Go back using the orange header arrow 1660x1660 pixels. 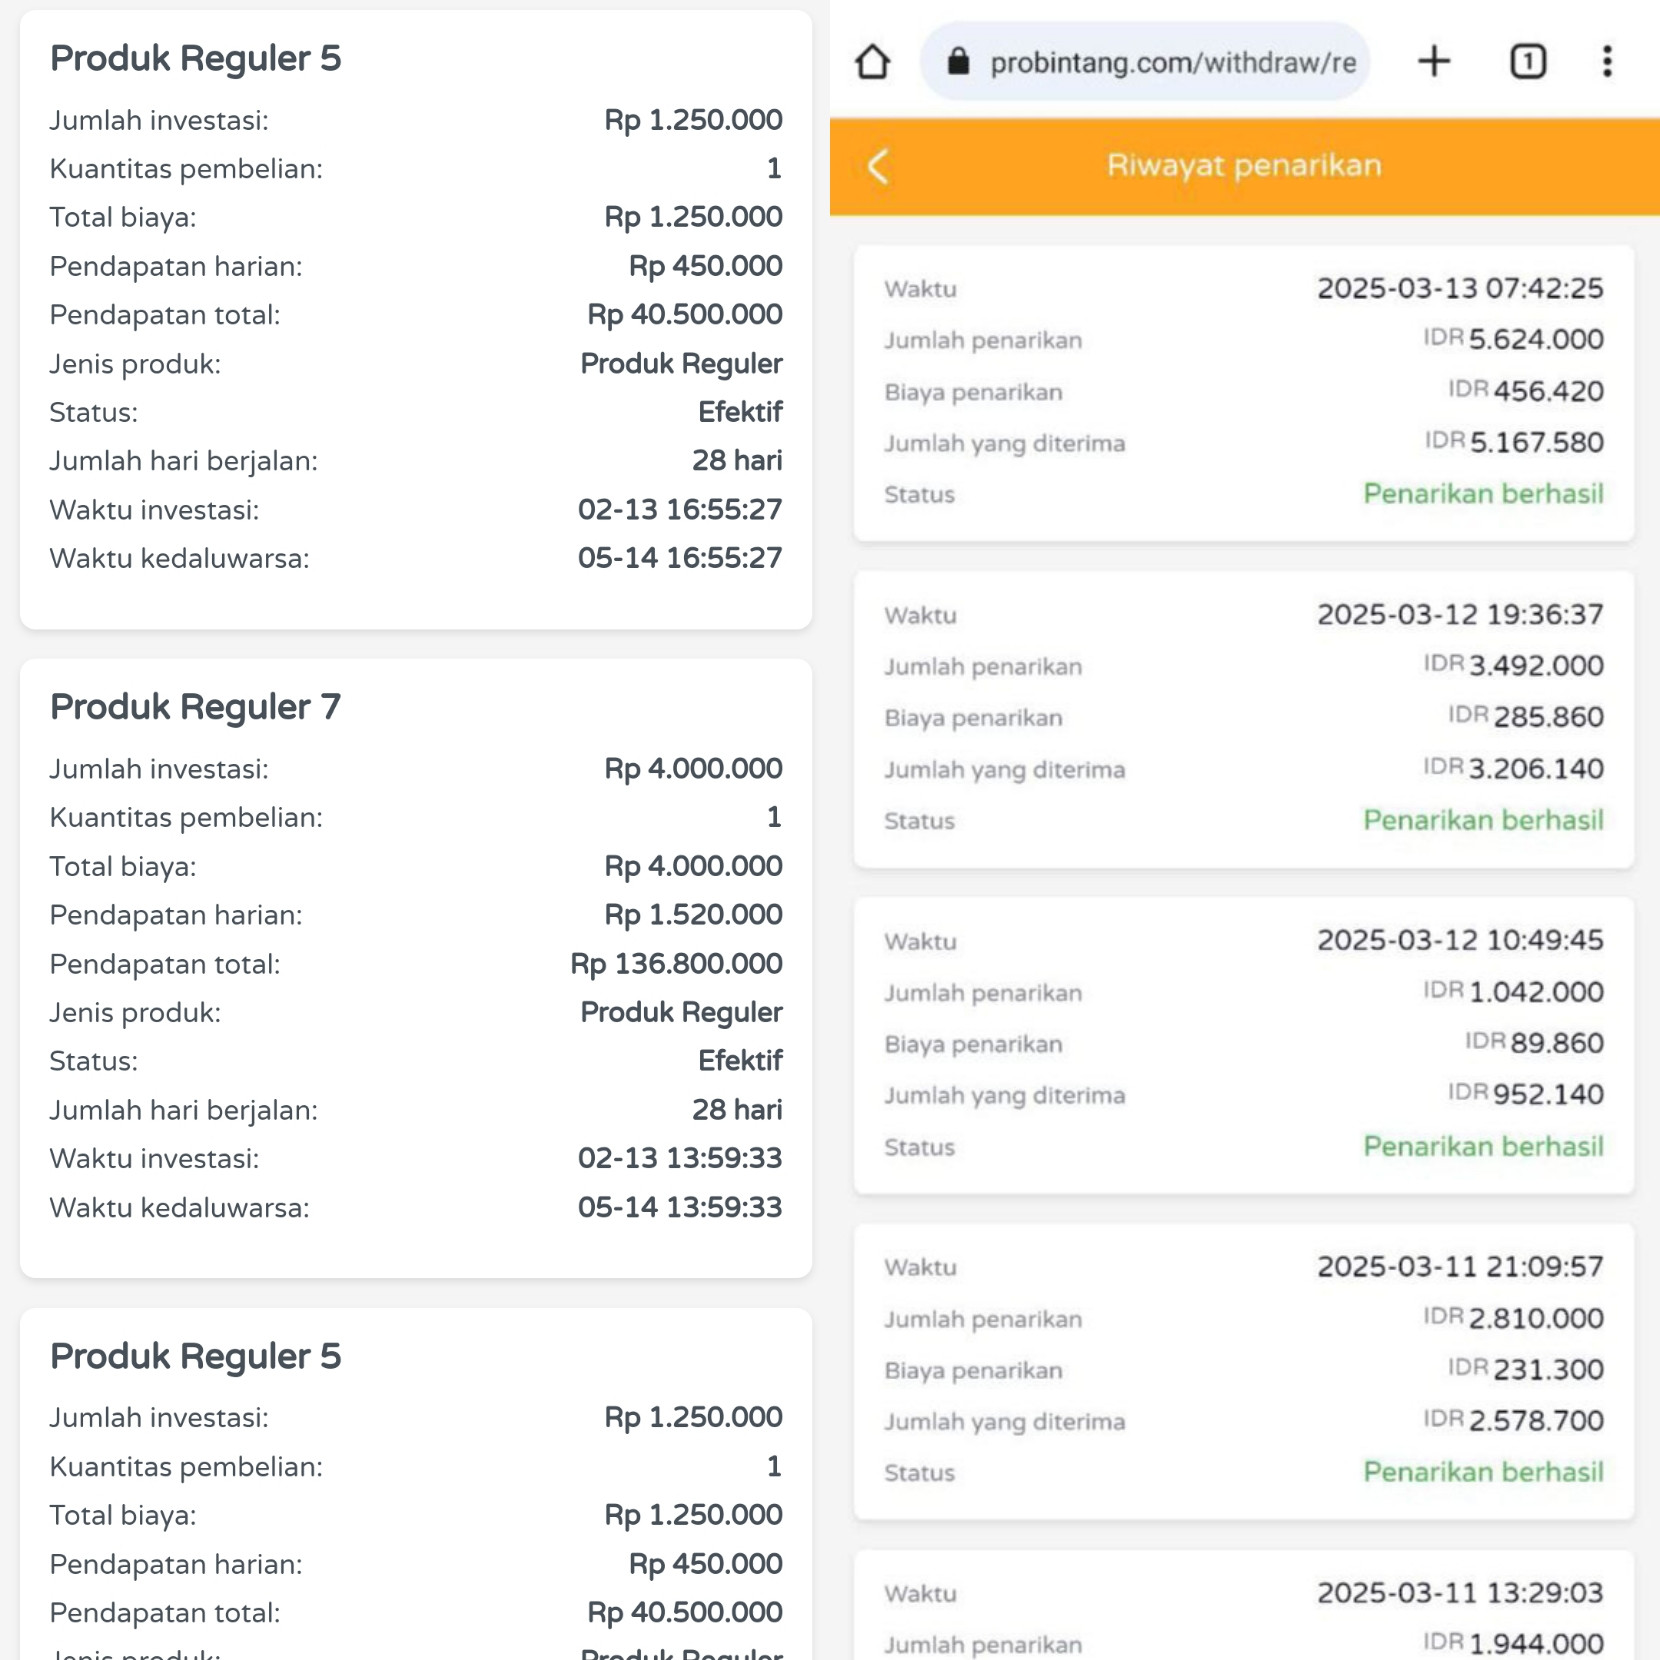click(878, 166)
